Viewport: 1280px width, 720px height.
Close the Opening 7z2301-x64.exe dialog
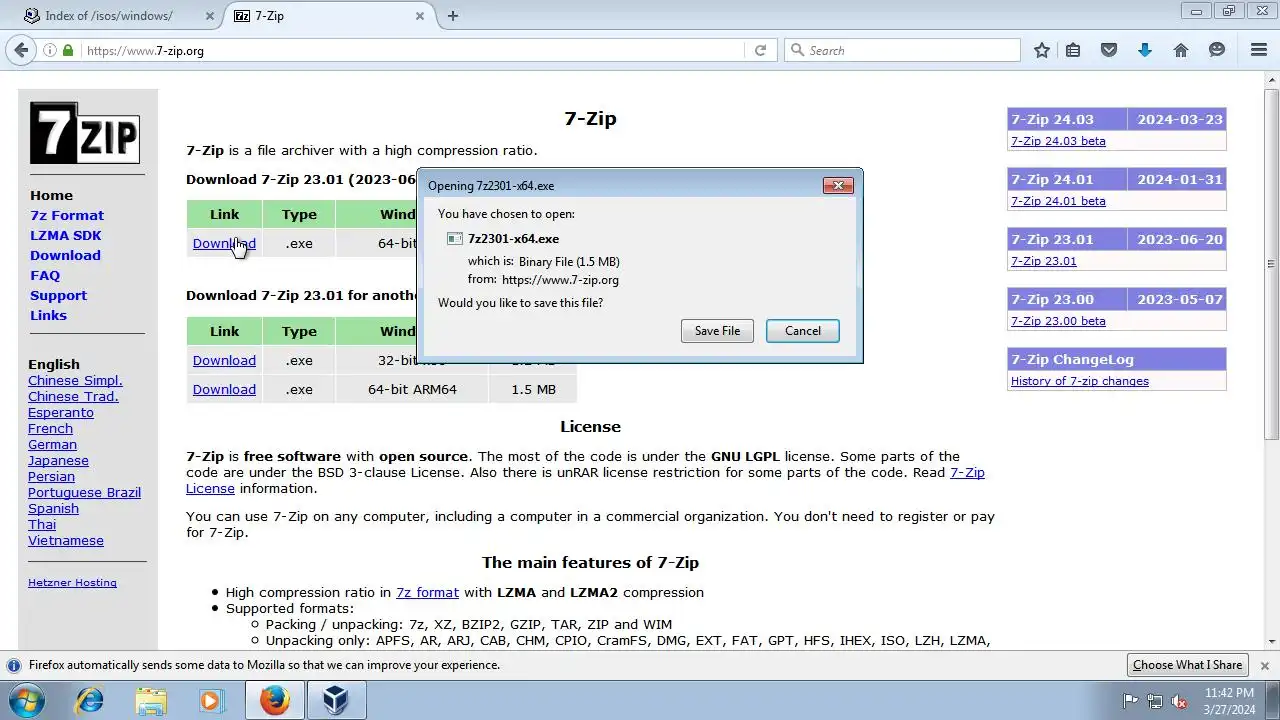(838, 185)
